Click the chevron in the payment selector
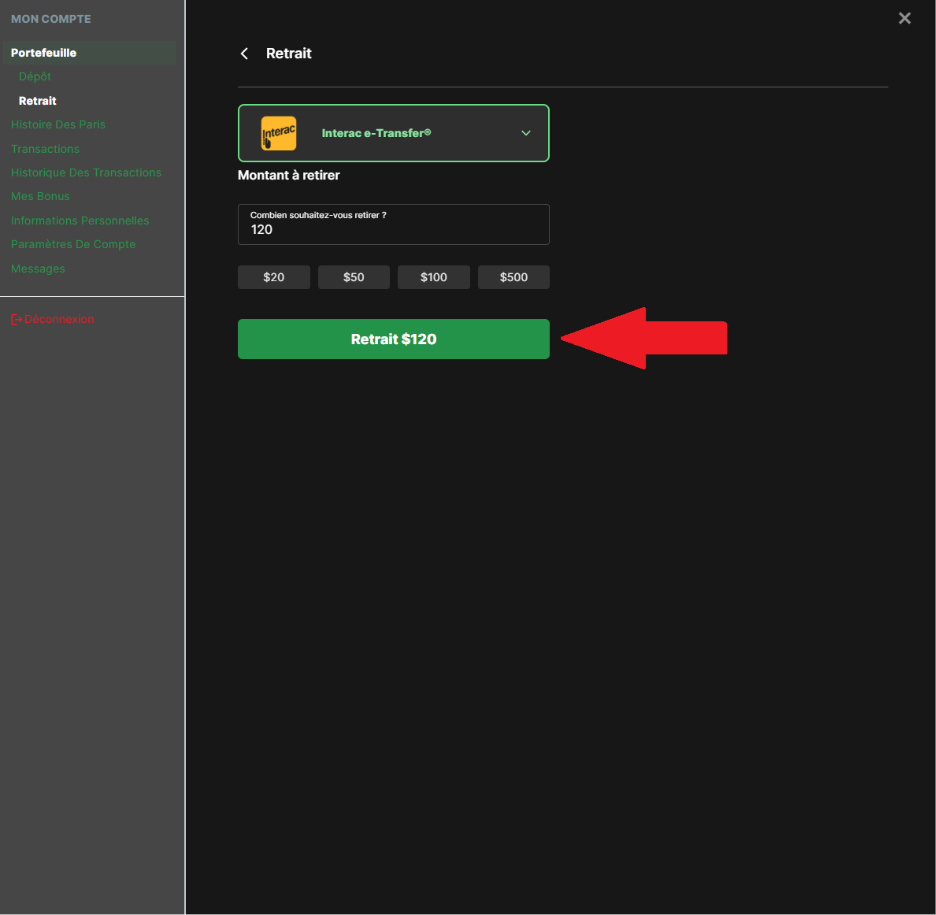The height and width of the screenshot is (915, 936). (526, 133)
